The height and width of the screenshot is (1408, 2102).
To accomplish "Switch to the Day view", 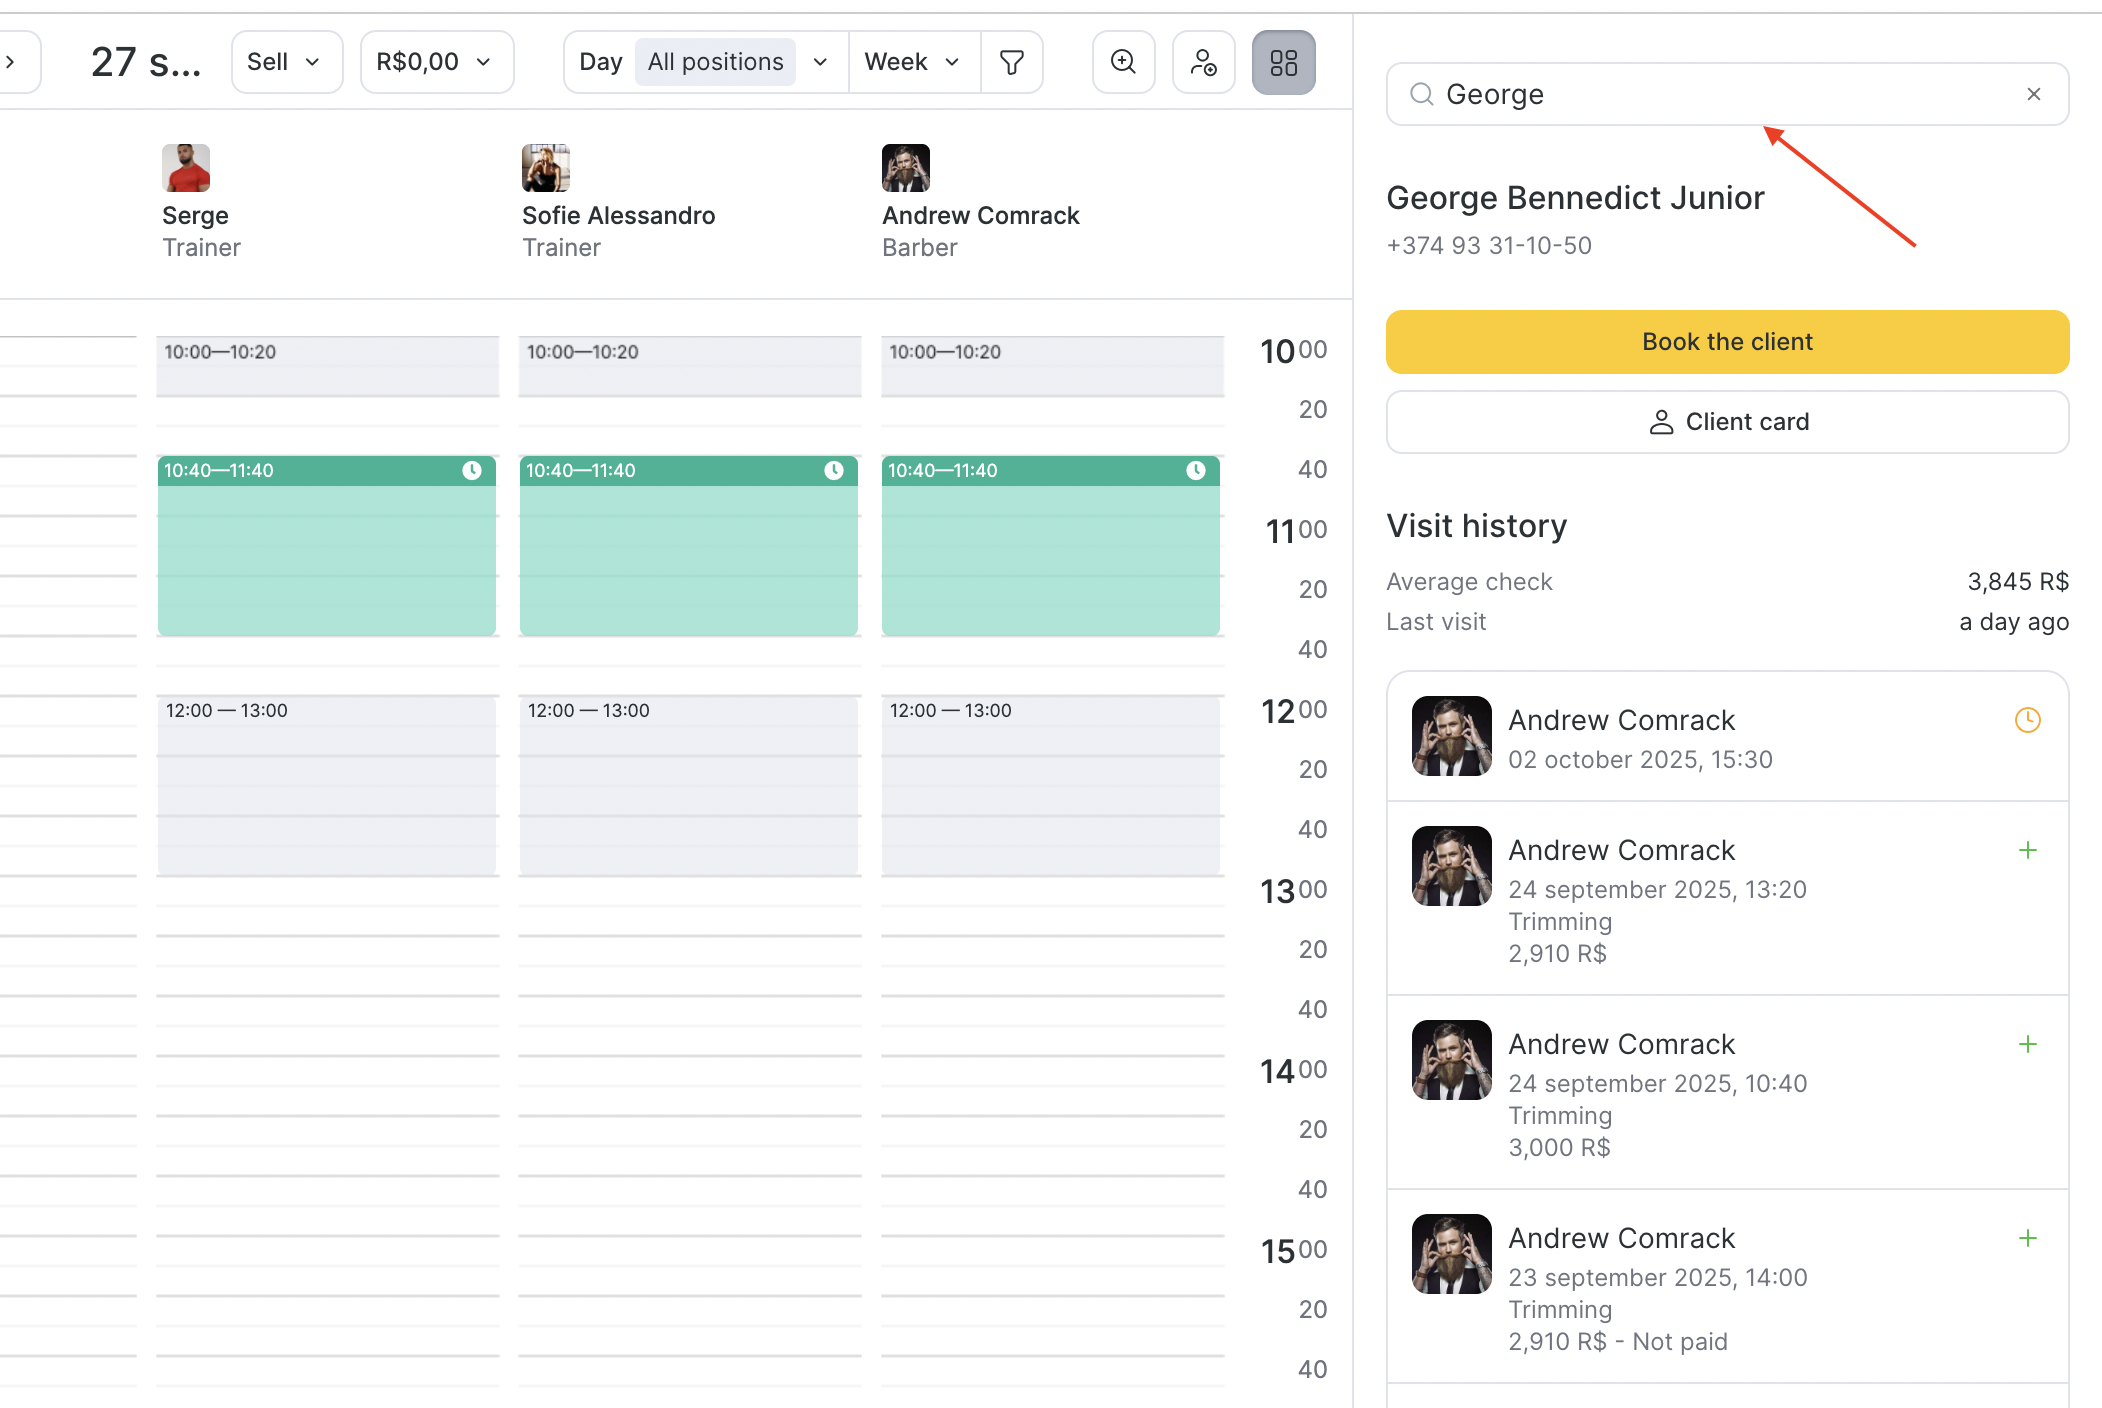I will pos(600,62).
